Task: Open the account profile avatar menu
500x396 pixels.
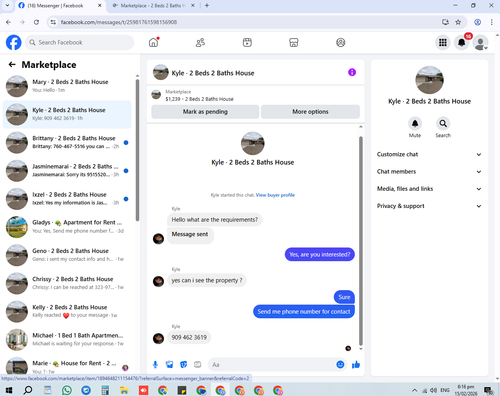Action: click(x=481, y=43)
